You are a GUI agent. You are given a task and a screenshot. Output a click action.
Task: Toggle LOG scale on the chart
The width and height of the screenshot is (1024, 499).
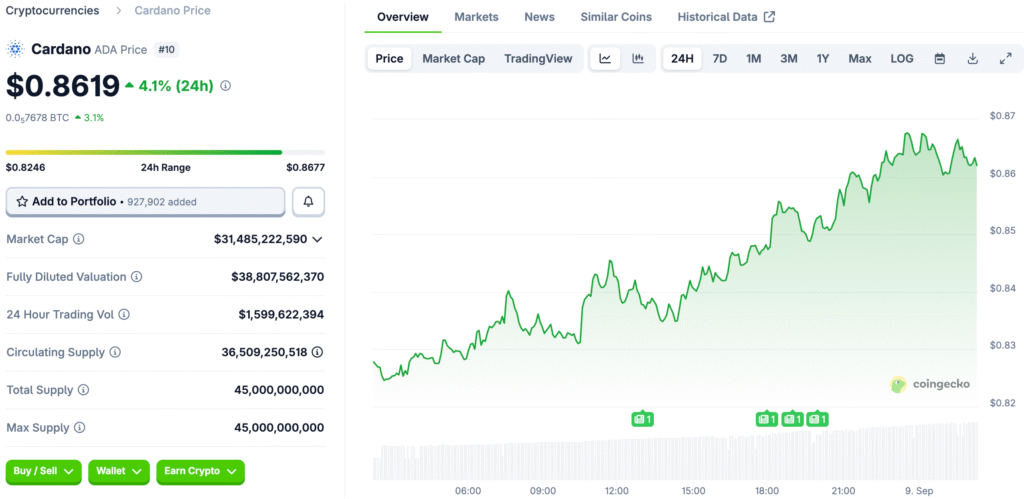902,59
